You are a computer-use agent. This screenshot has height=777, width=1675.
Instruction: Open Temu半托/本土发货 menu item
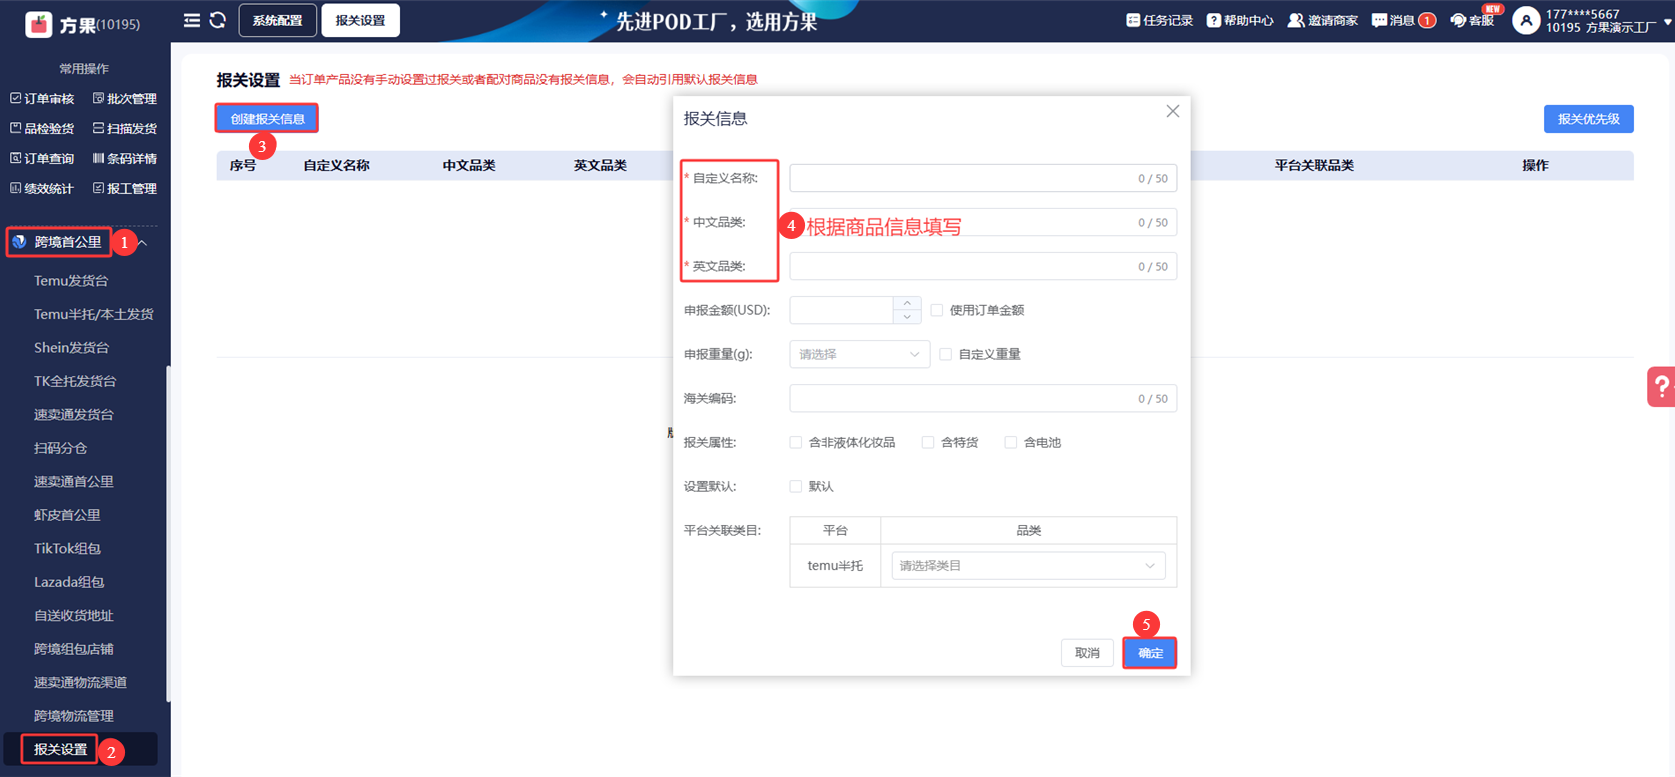point(94,314)
